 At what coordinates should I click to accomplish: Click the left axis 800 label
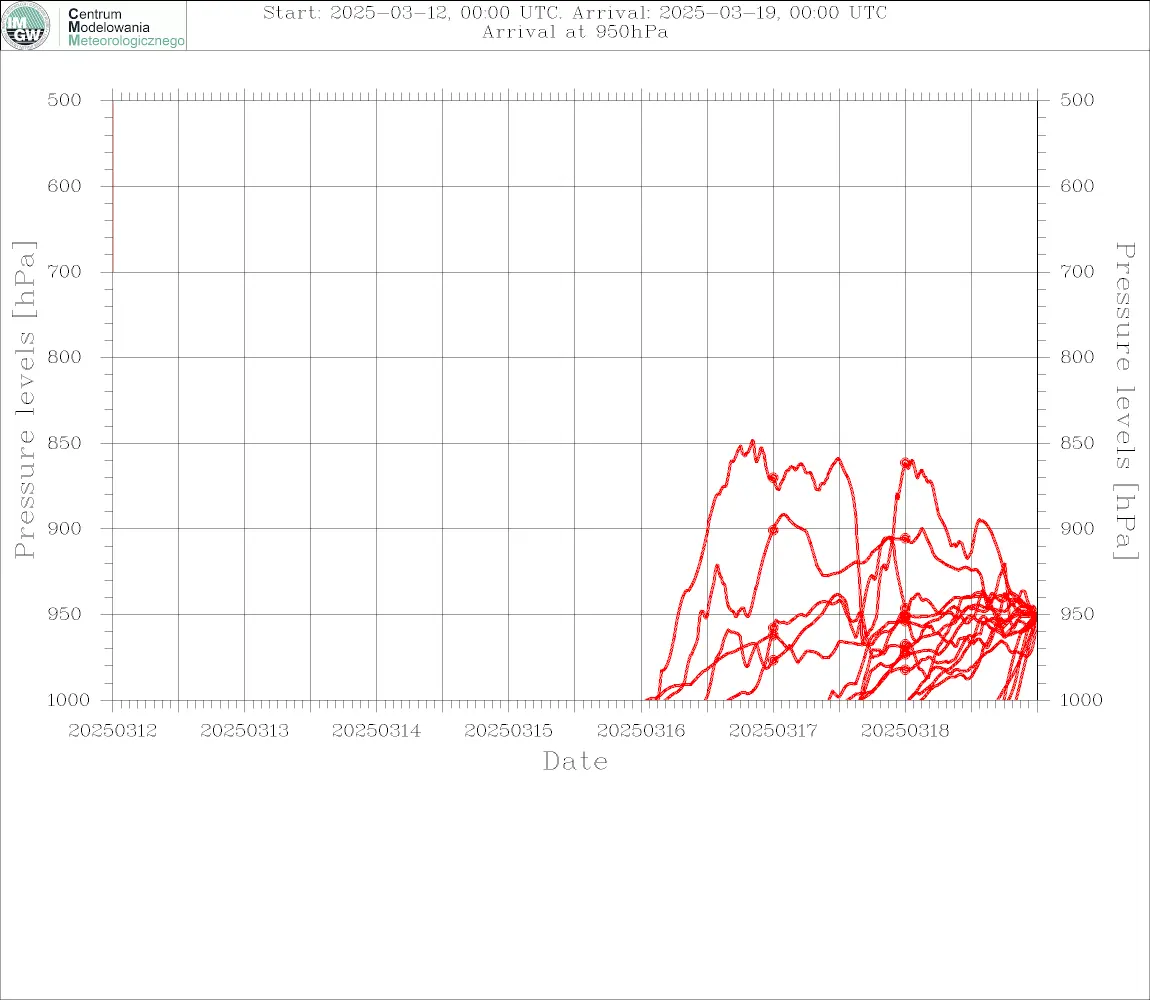click(65, 357)
